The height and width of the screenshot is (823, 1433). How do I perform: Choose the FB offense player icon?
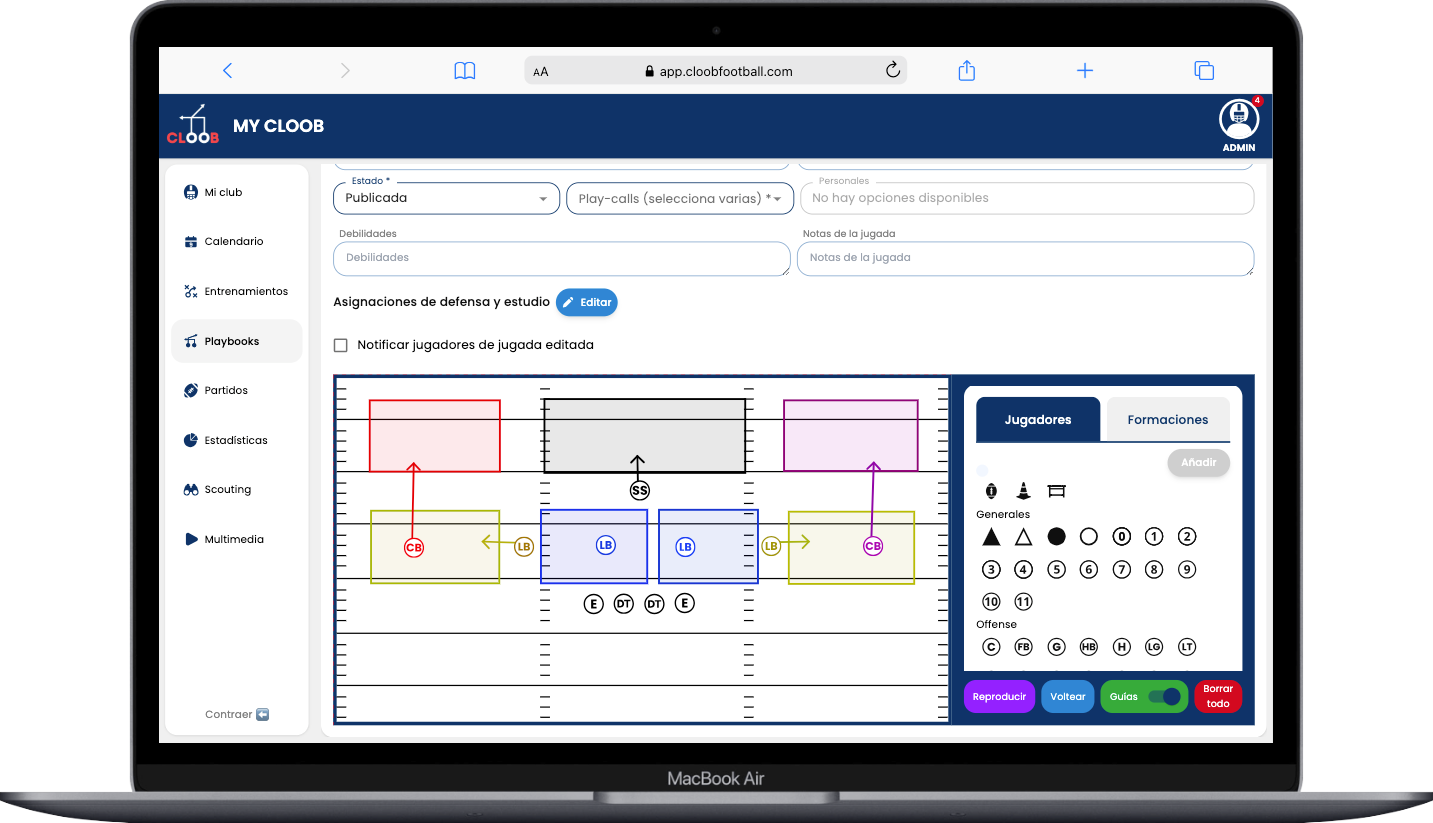coord(1023,647)
